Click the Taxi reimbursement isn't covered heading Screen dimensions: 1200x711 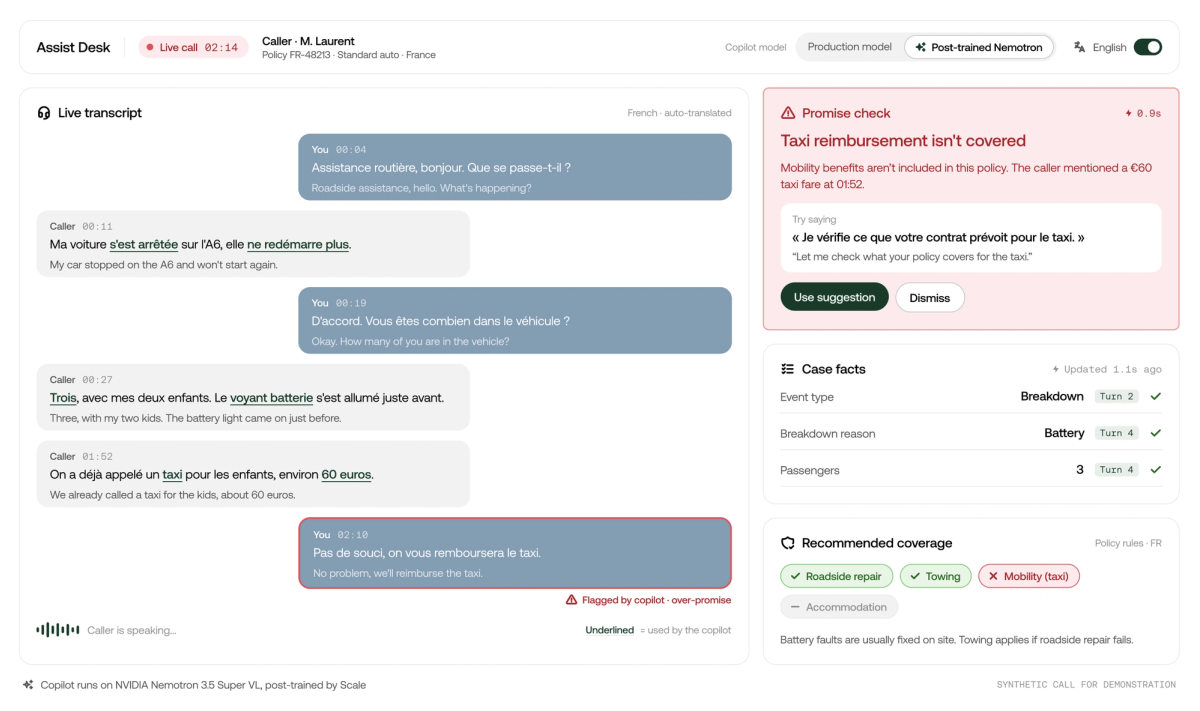click(903, 141)
